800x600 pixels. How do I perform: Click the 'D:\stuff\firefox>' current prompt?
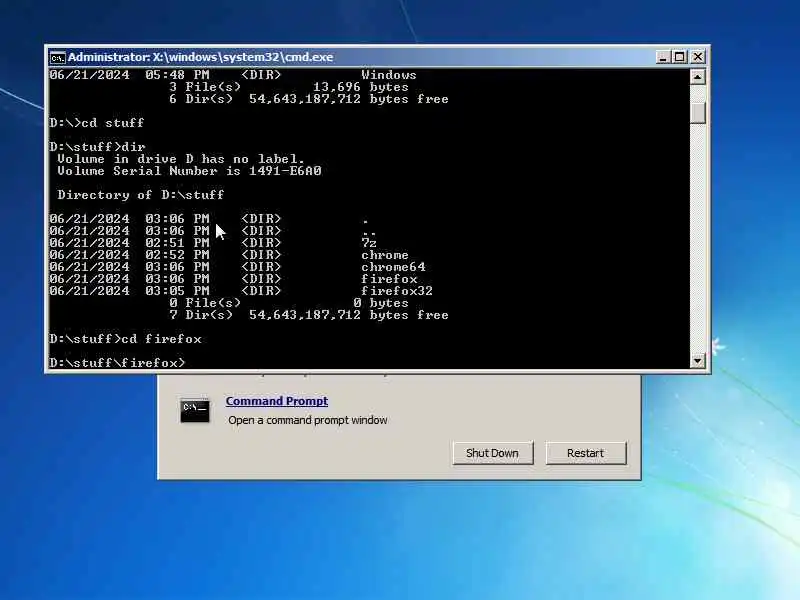click(117, 363)
